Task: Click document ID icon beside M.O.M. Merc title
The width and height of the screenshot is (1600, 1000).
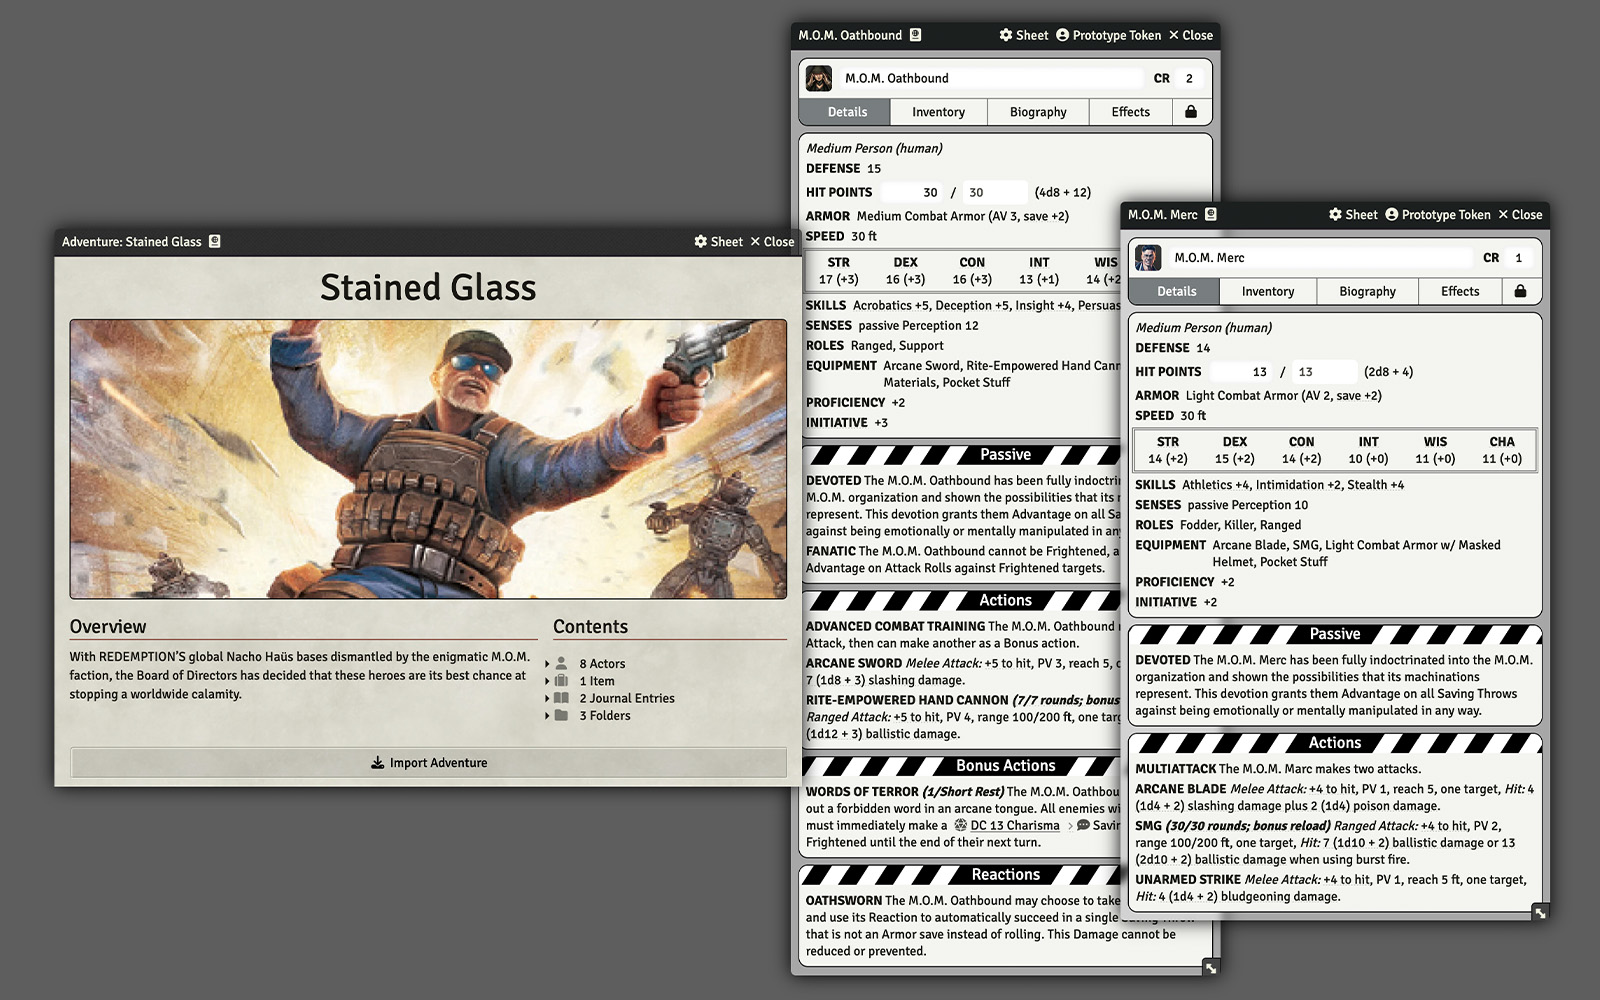Action: [x=1211, y=214]
